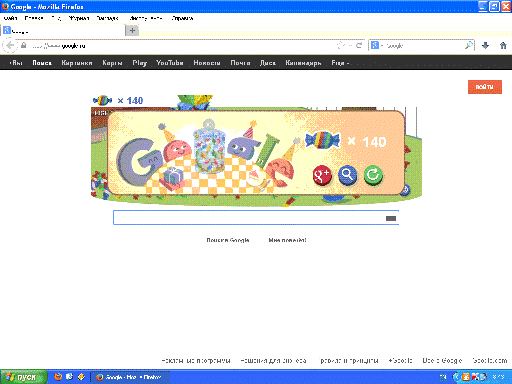Go to the home page via house icon

coord(503,46)
